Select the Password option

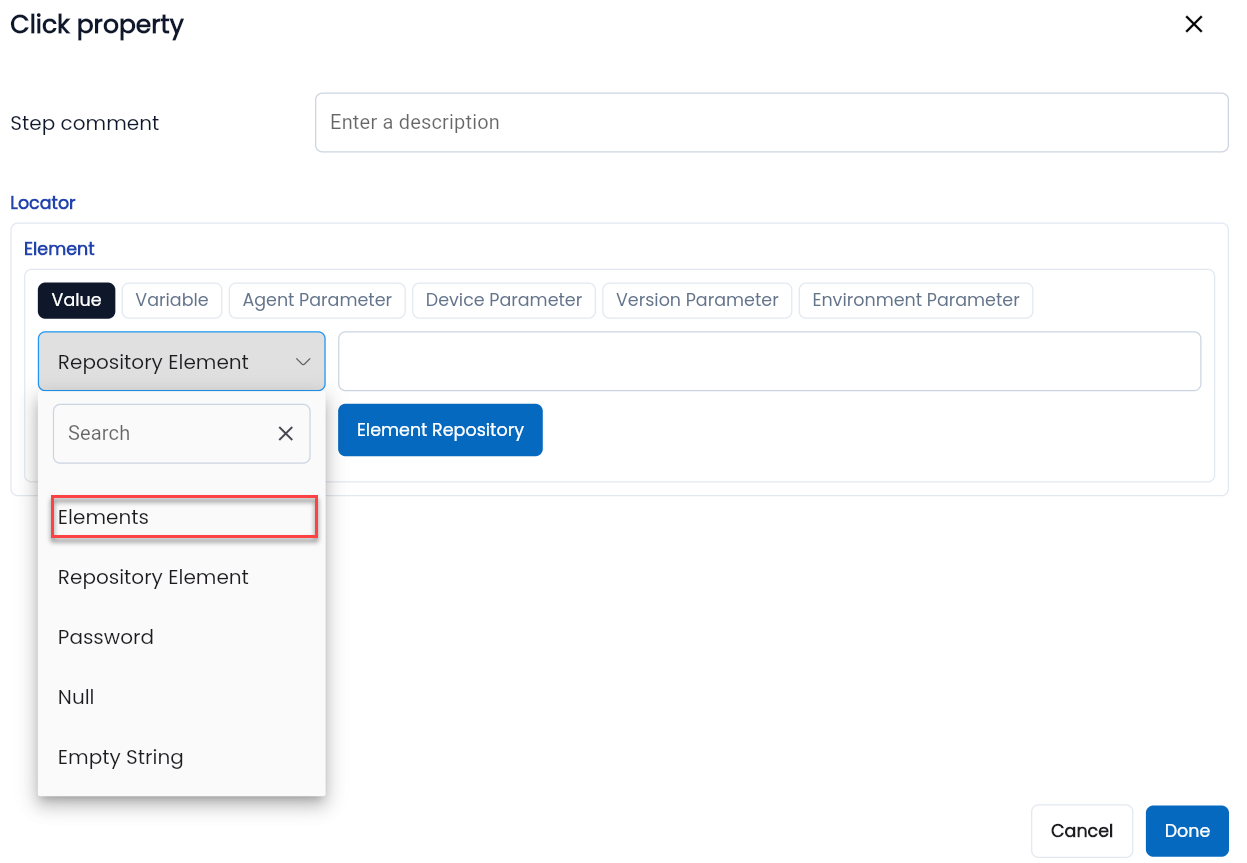181,637
